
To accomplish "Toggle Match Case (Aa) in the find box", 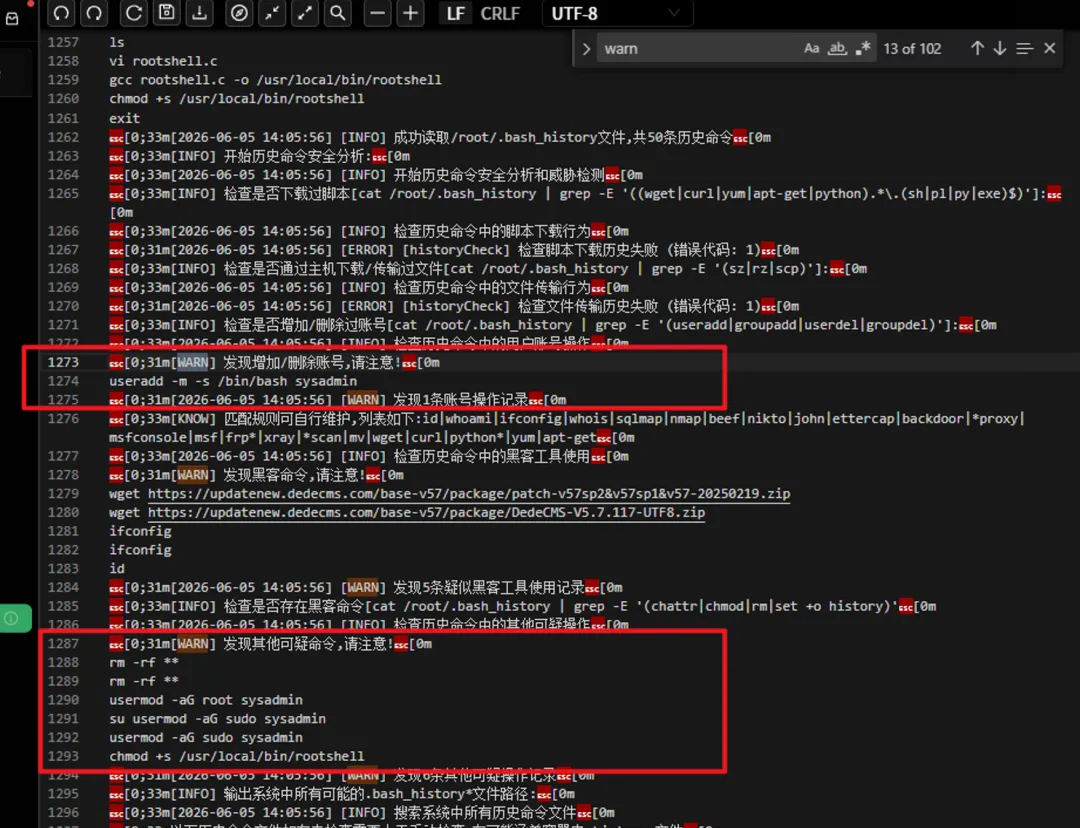I will click(x=811, y=48).
